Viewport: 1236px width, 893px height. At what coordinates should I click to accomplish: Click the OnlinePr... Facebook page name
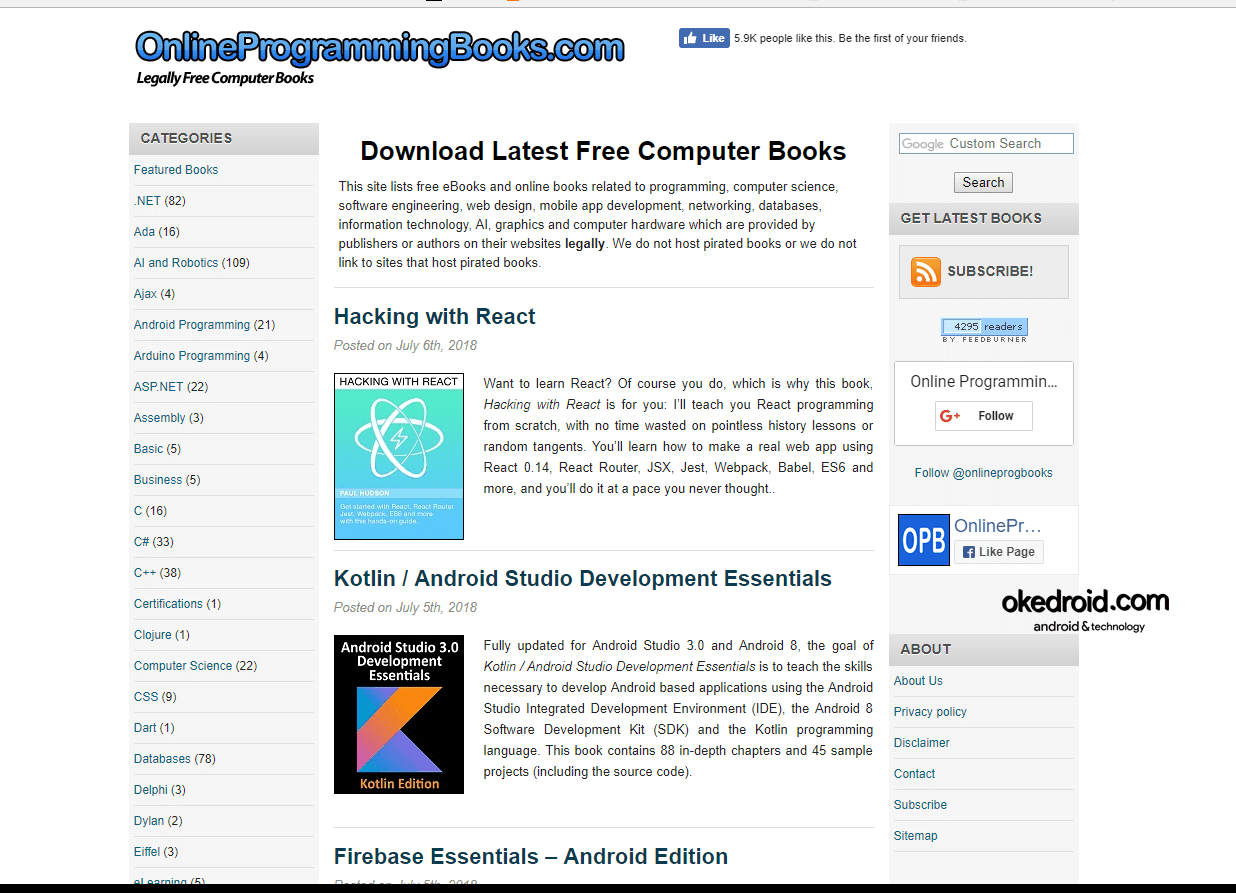(998, 526)
